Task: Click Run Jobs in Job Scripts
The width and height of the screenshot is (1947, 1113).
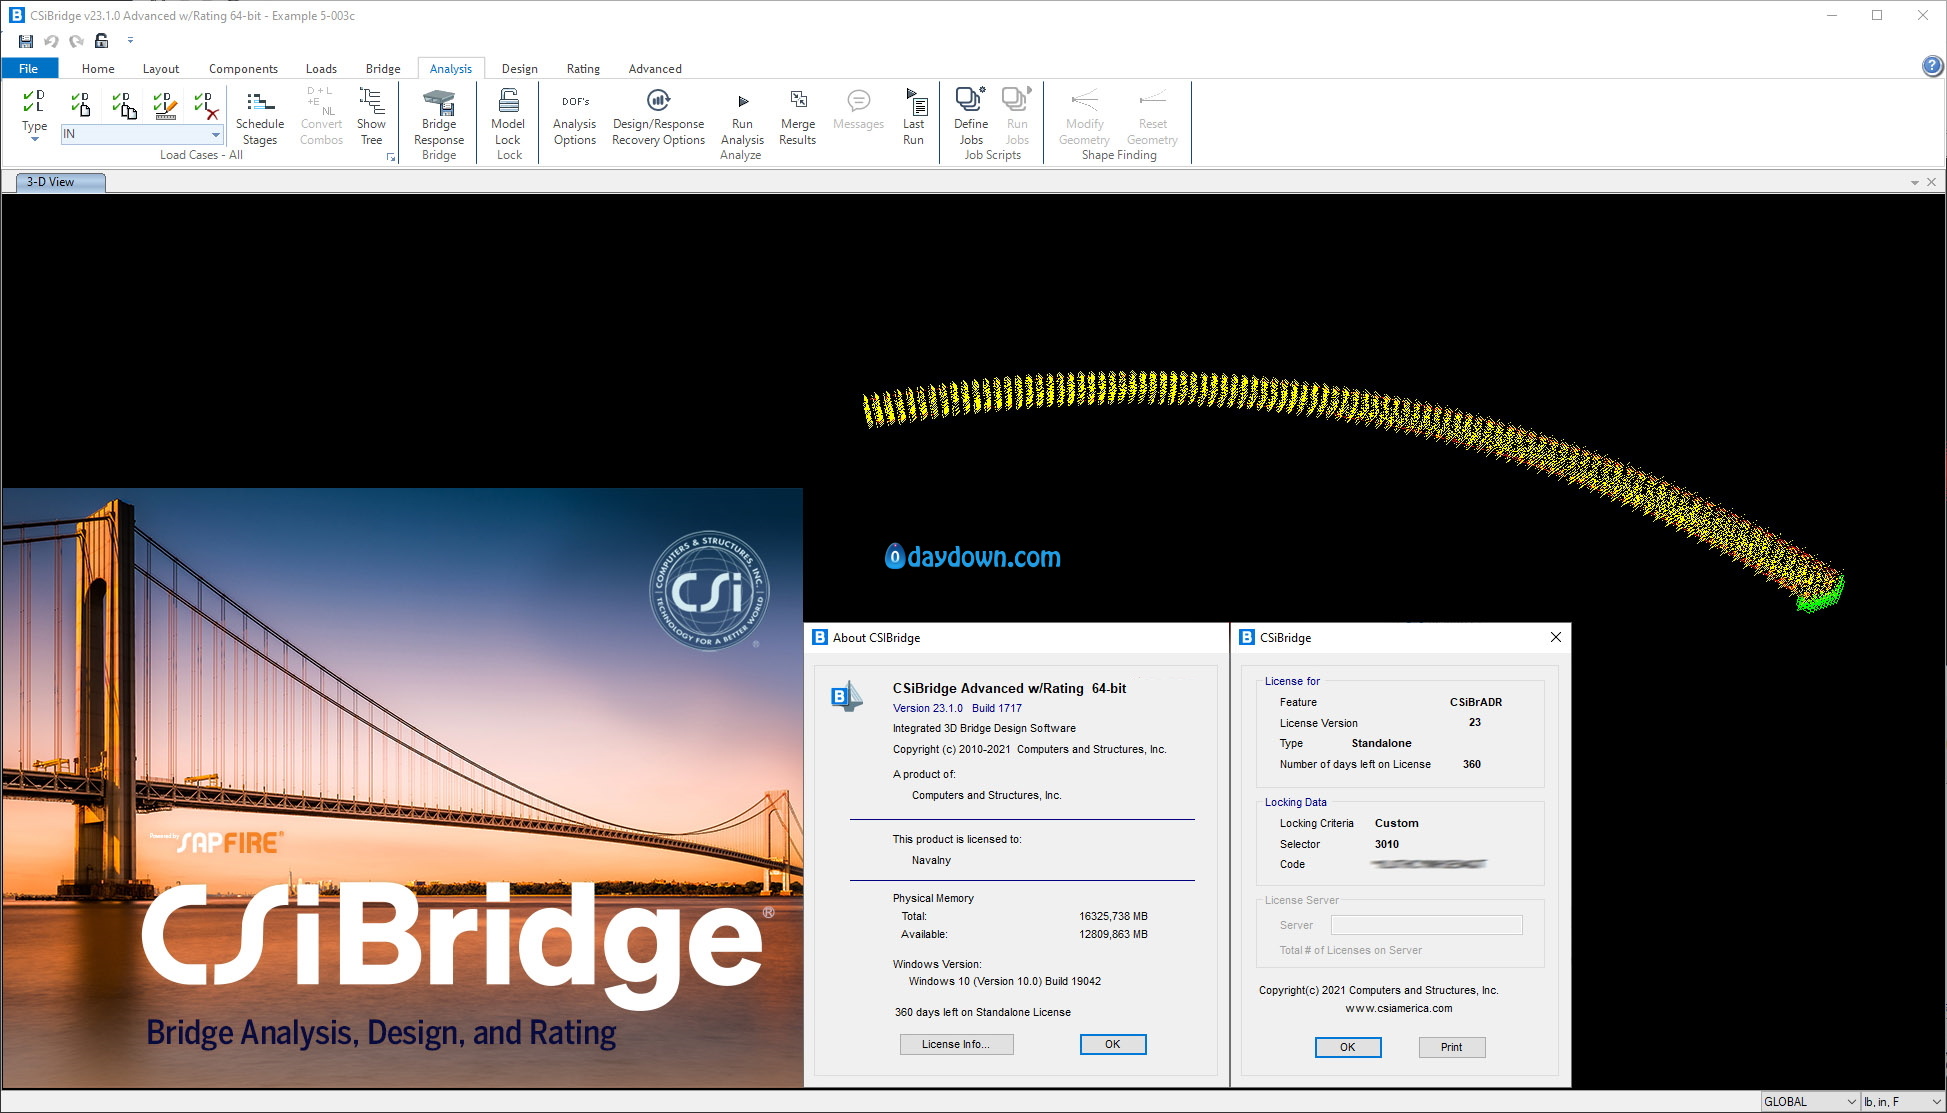Action: (1017, 117)
